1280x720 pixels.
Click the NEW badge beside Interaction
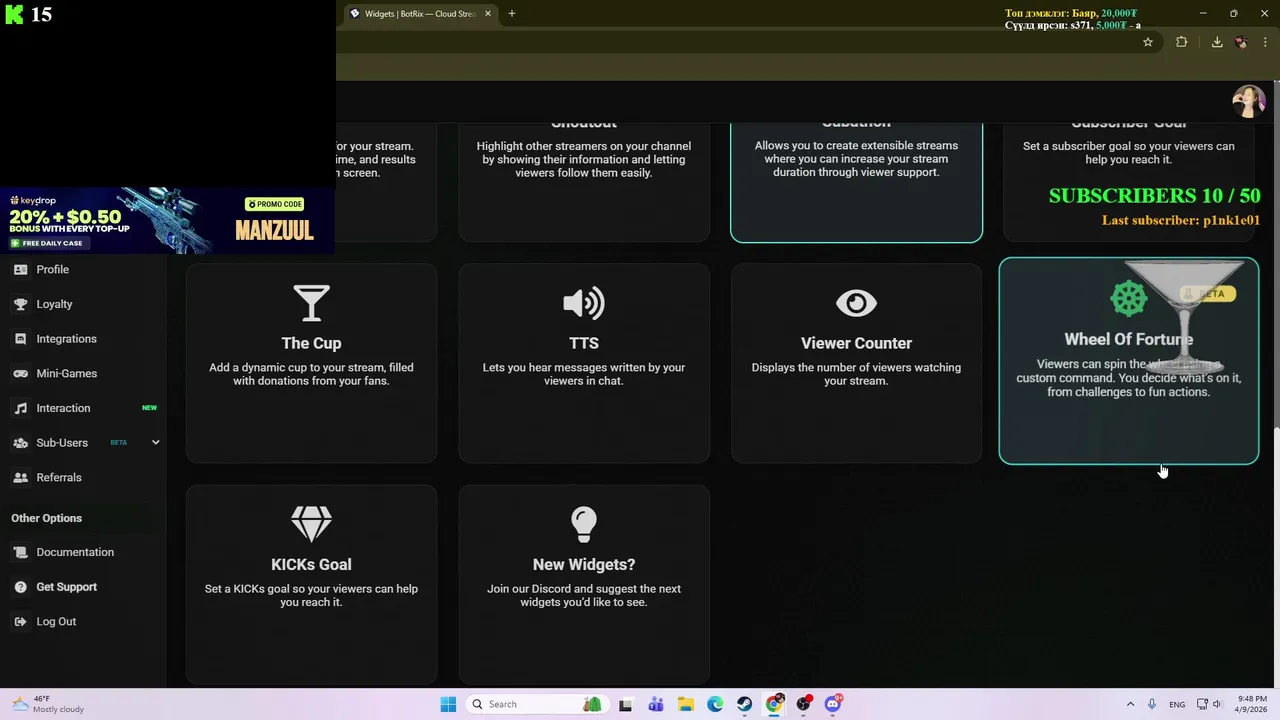coord(149,408)
